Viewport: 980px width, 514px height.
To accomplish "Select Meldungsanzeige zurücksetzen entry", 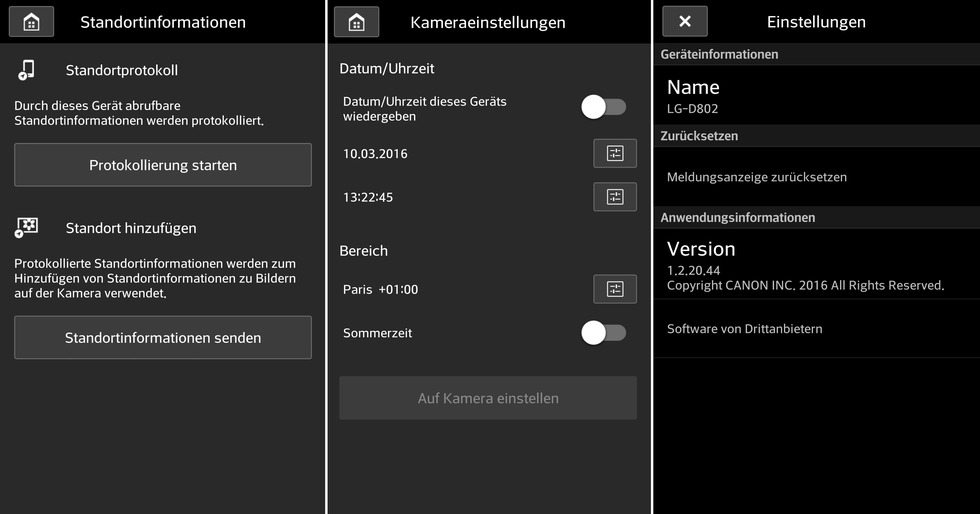I will (757, 177).
